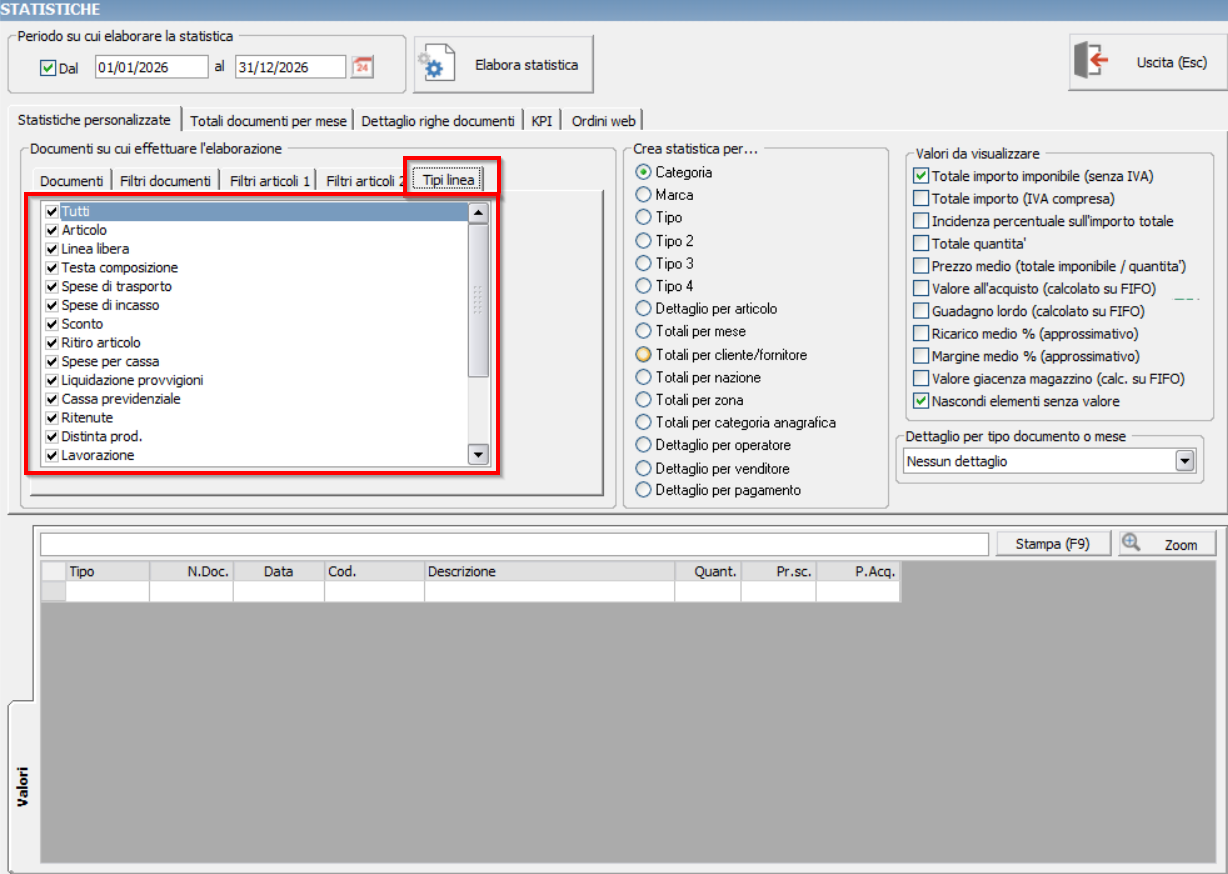Toggle the Cassa previdenziale checkbox
The width and height of the screenshot is (1228, 874).
(52, 399)
